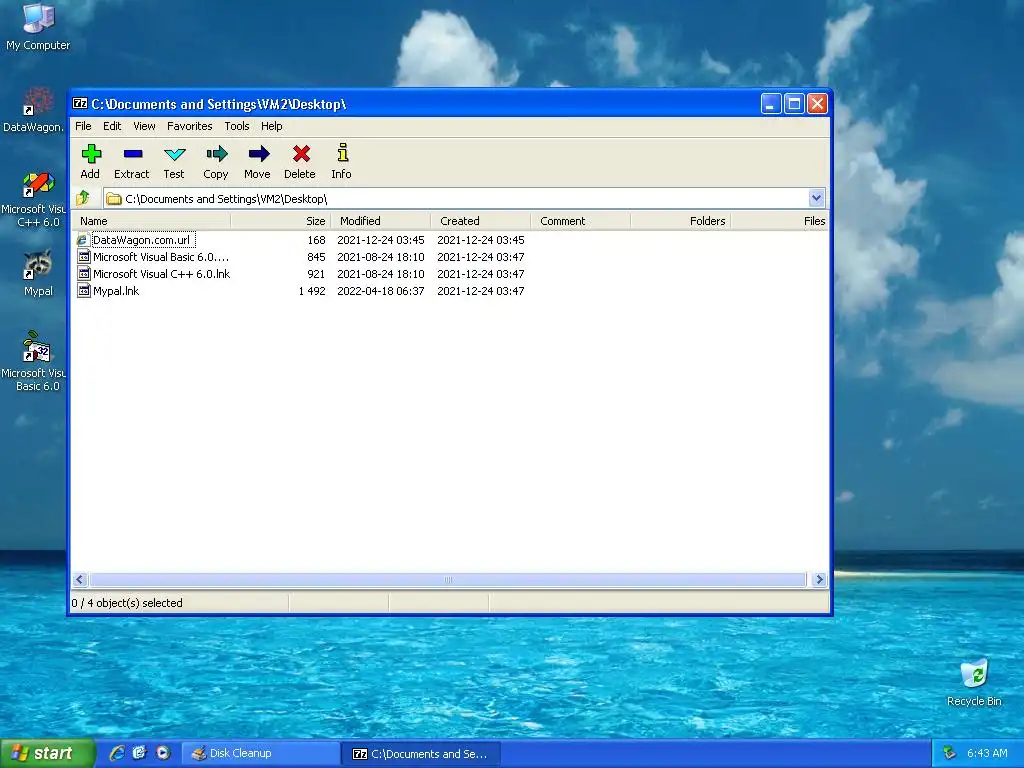Click the system tray network icon
Screen dimensions: 1024x768
[x=950, y=753]
